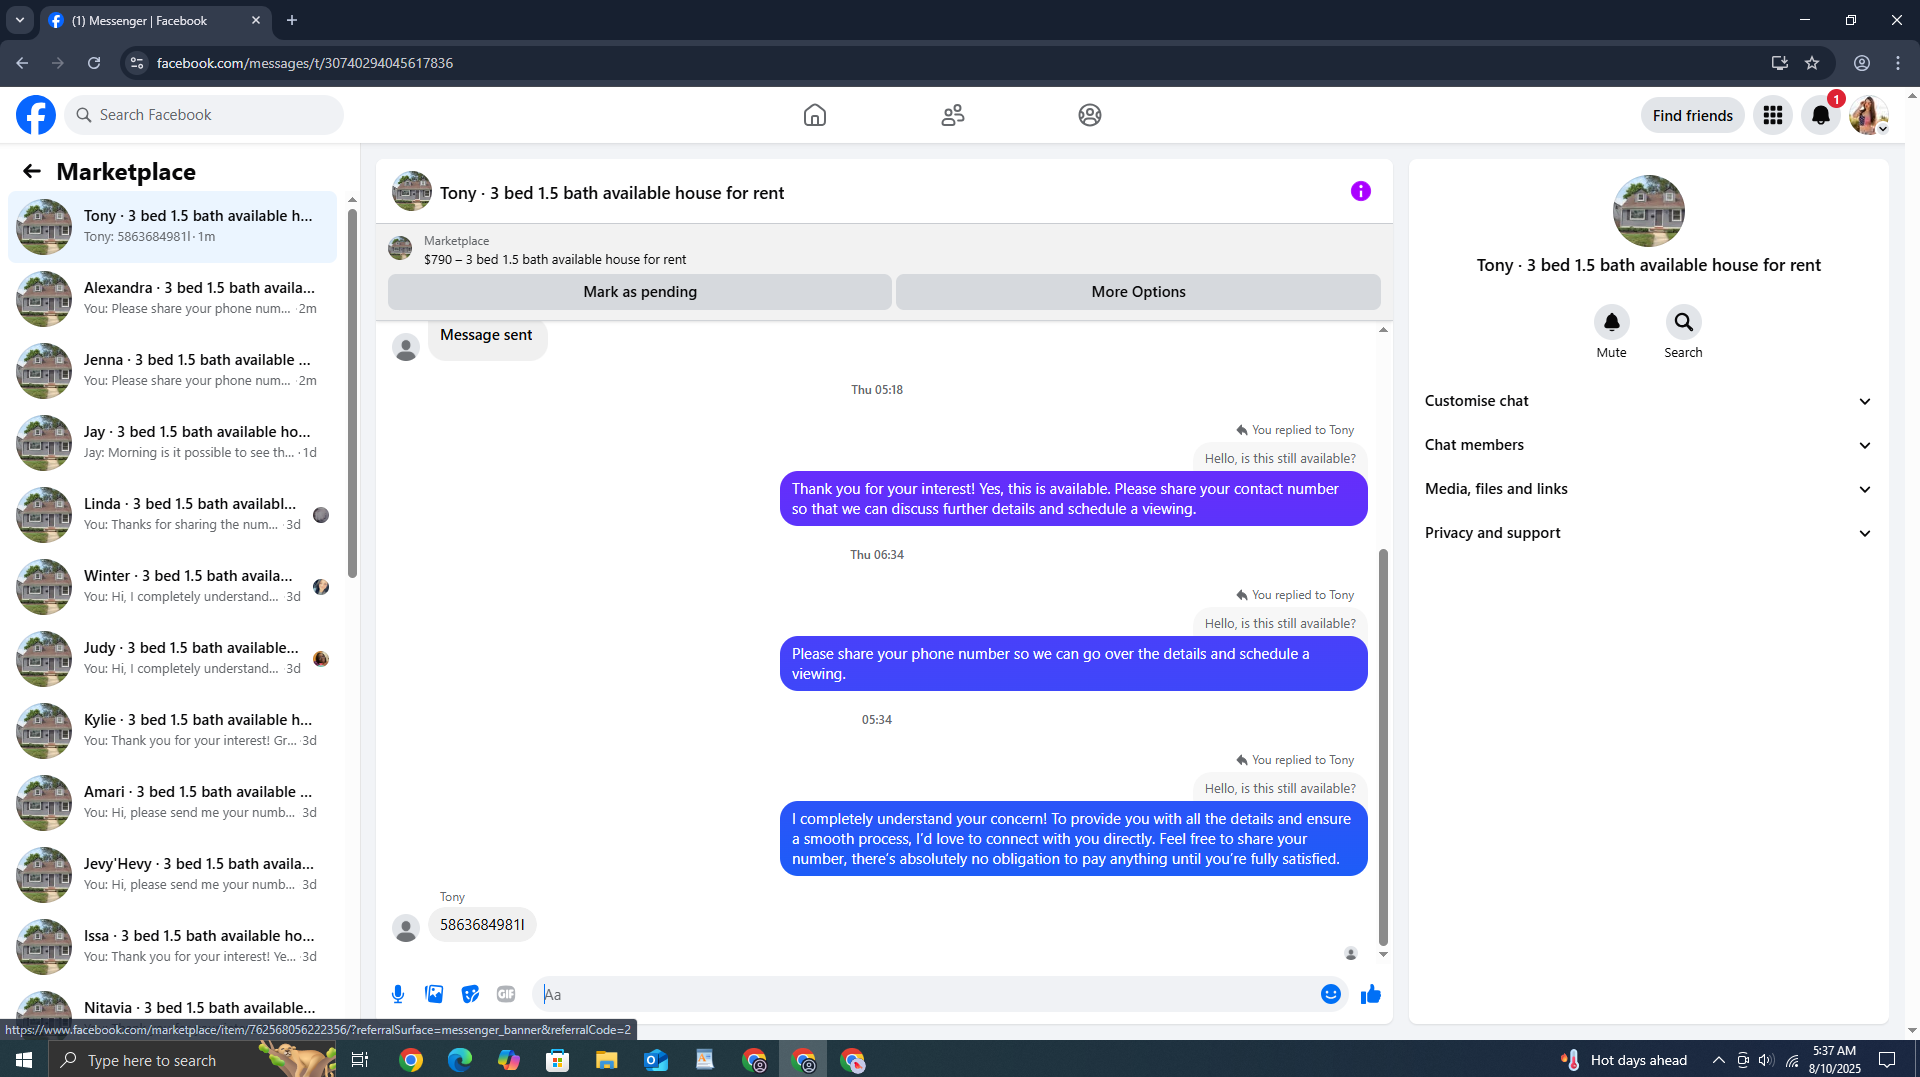Search in conversation using magnifier icon
Image resolution: width=1920 pixels, height=1077 pixels.
[x=1684, y=322]
